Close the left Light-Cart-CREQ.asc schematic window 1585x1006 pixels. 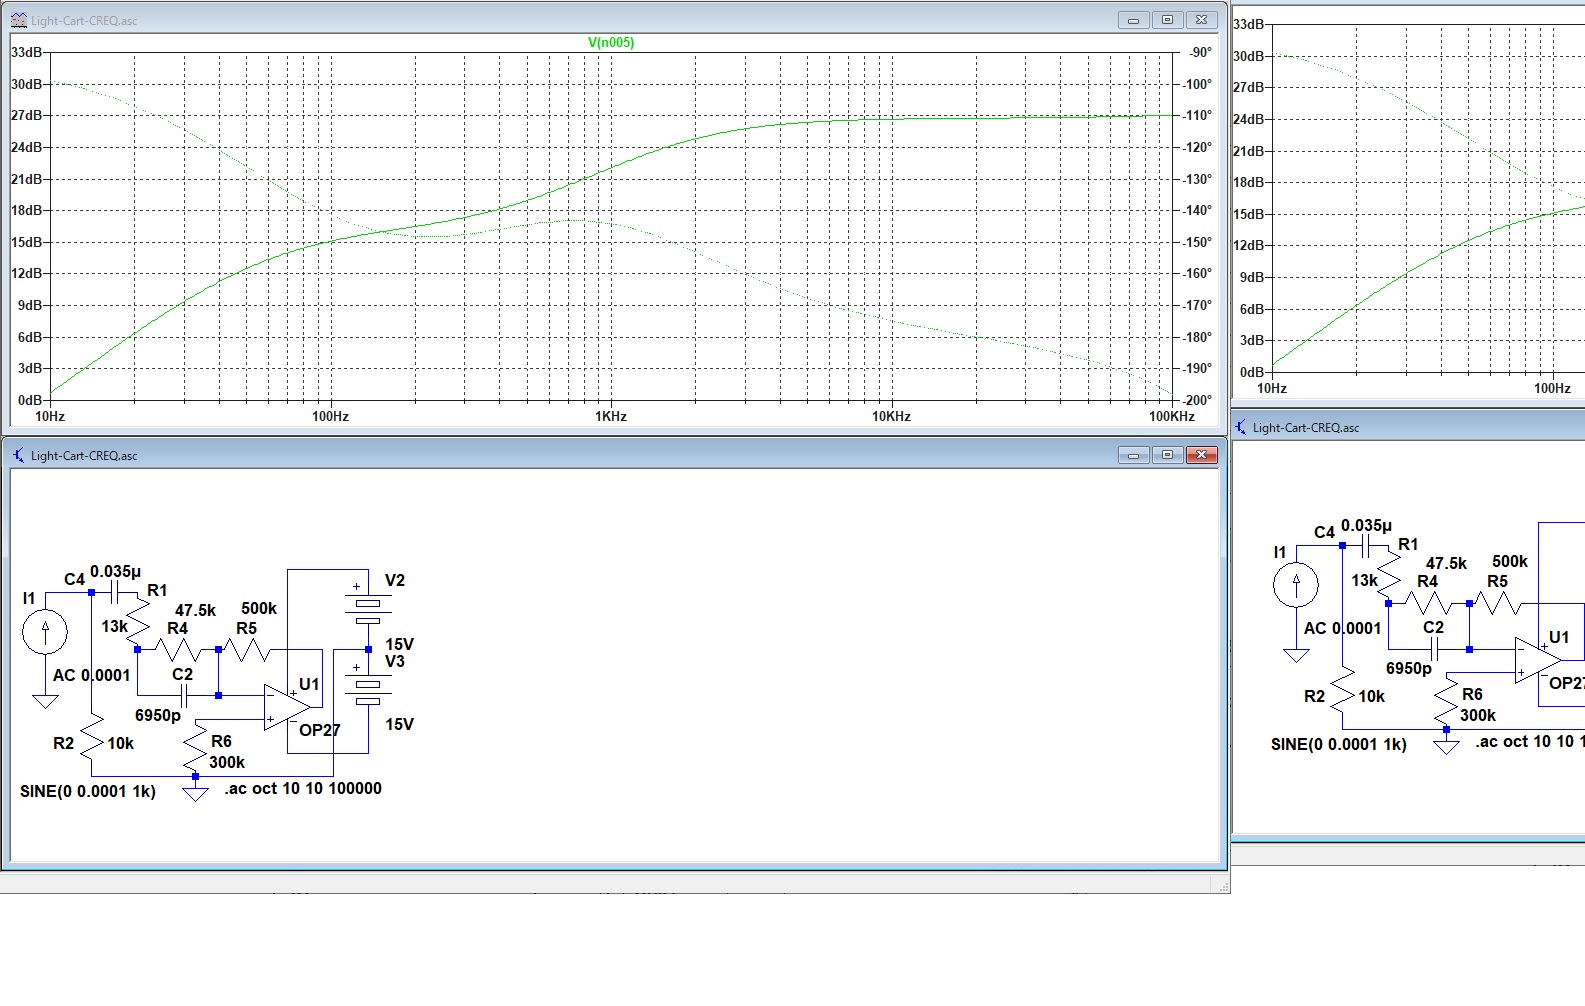pos(1201,455)
